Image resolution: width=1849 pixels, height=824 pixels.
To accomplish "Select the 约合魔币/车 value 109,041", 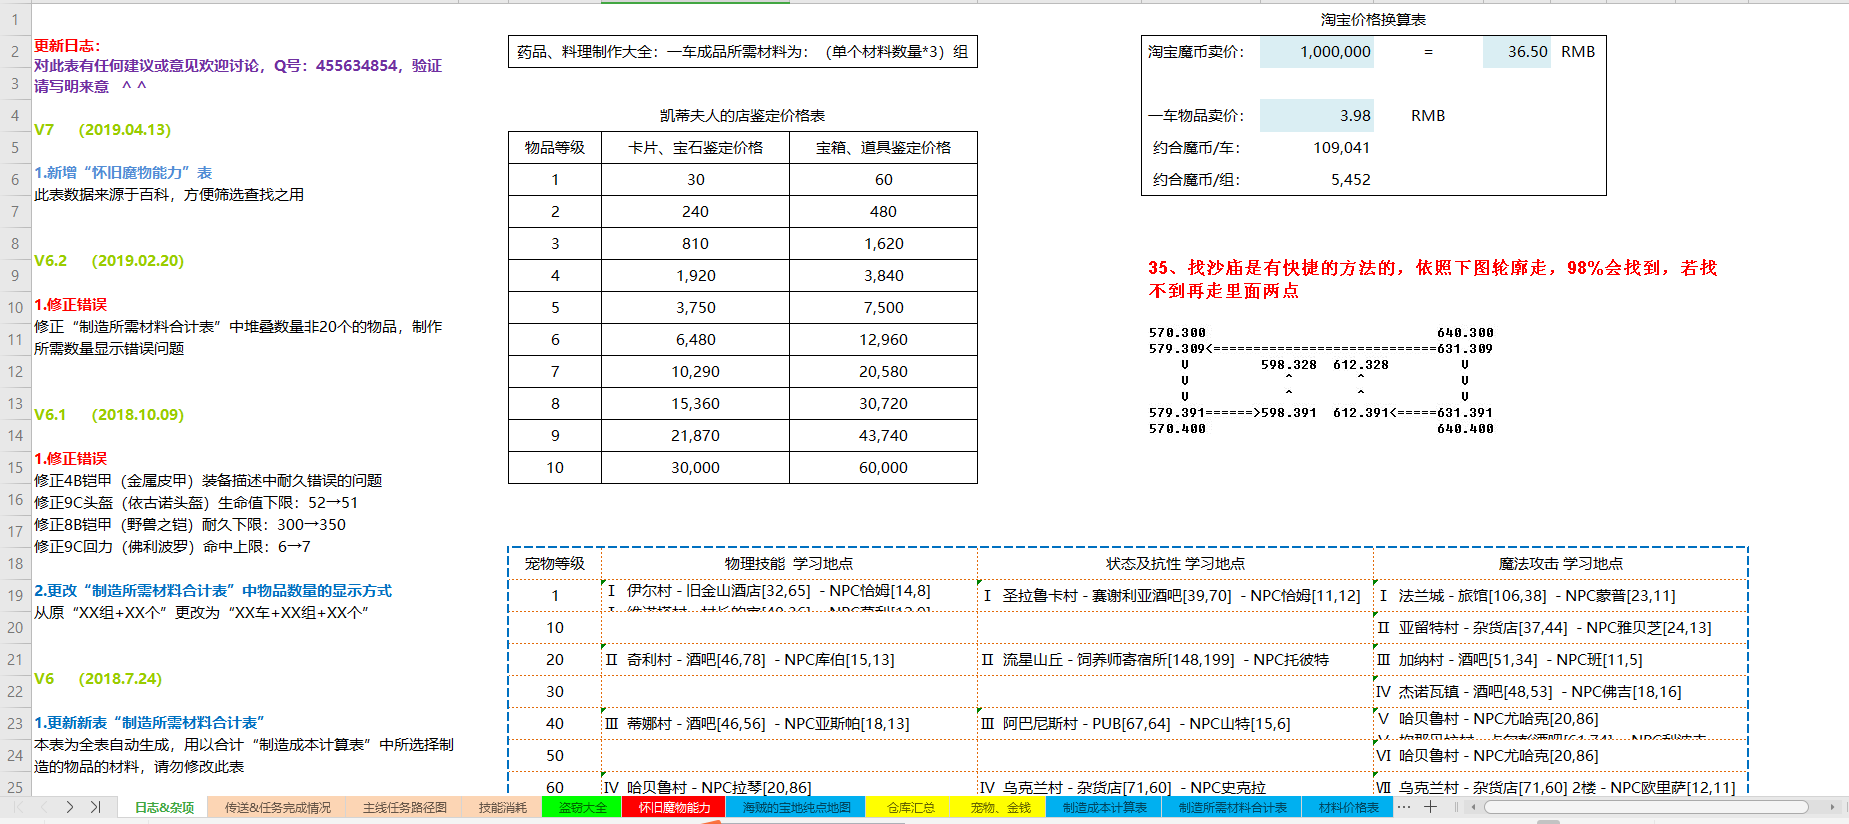I will pyautogui.click(x=1316, y=148).
